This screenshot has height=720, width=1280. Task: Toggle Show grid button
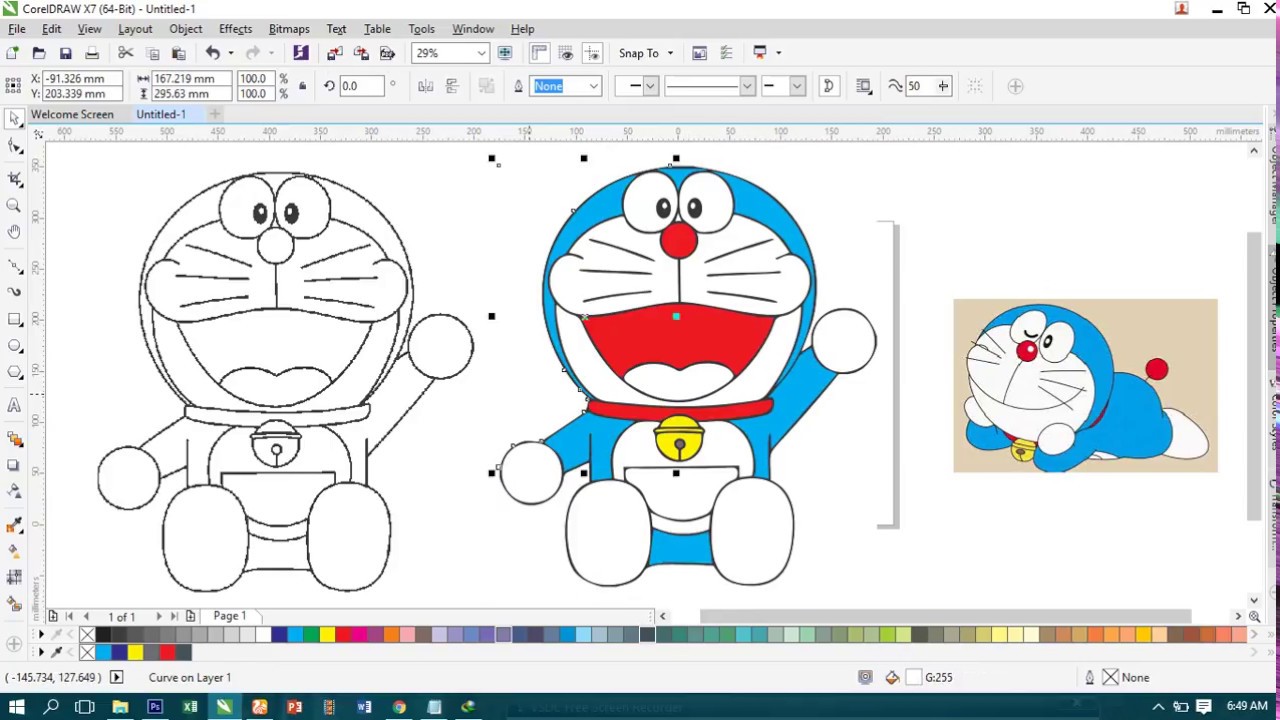(x=565, y=53)
